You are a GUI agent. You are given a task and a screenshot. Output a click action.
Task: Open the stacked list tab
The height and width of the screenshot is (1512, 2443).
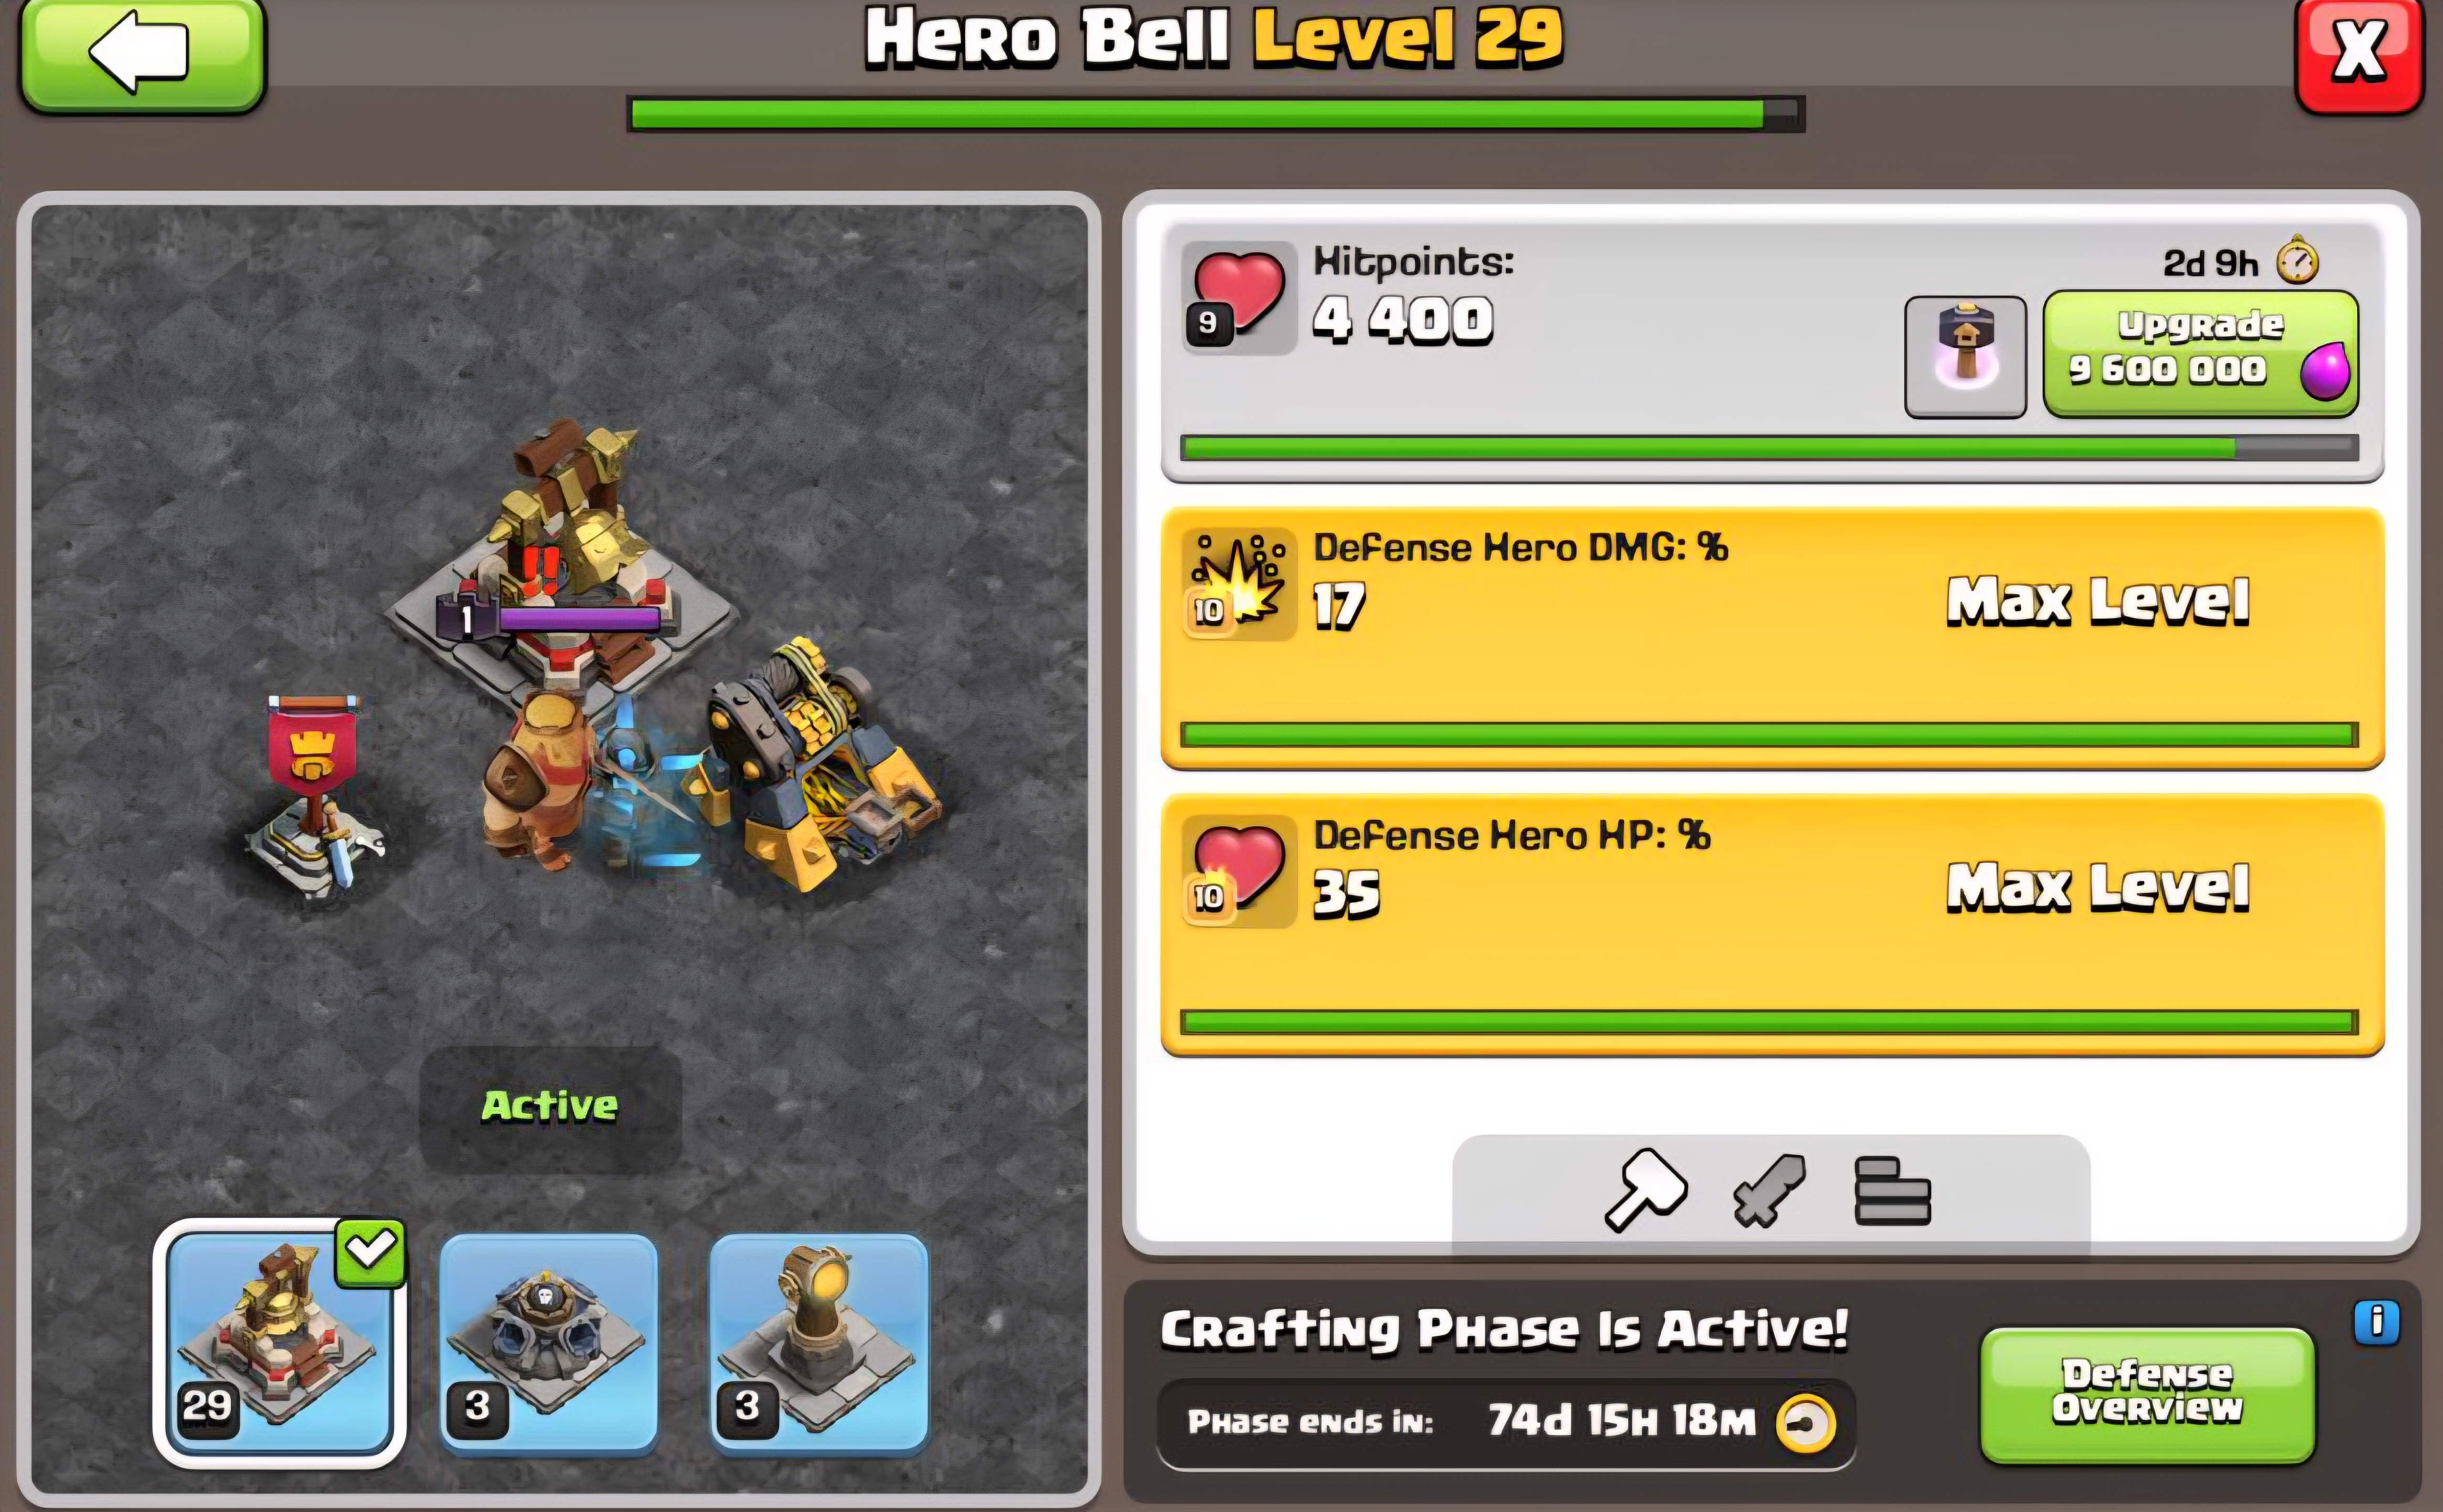tap(1892, 1190)
